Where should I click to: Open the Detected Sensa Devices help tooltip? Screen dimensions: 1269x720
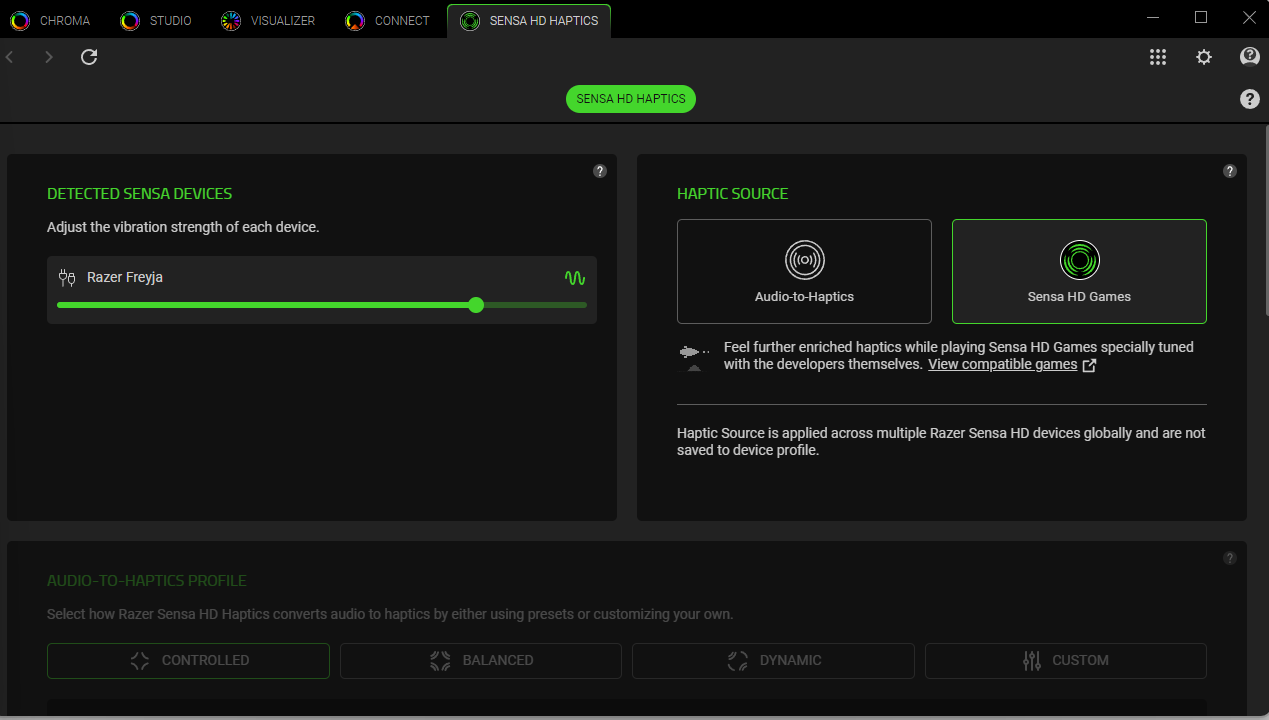[599, 171]
